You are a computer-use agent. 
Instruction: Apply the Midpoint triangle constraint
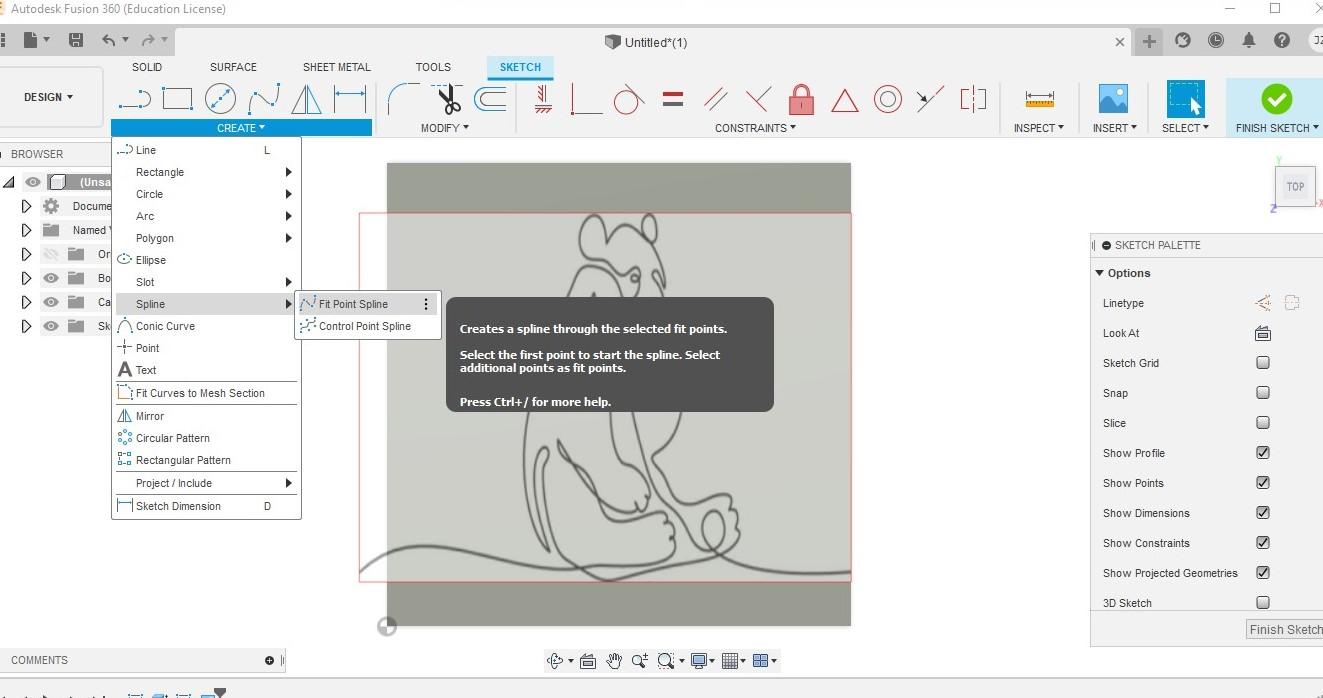845,100
